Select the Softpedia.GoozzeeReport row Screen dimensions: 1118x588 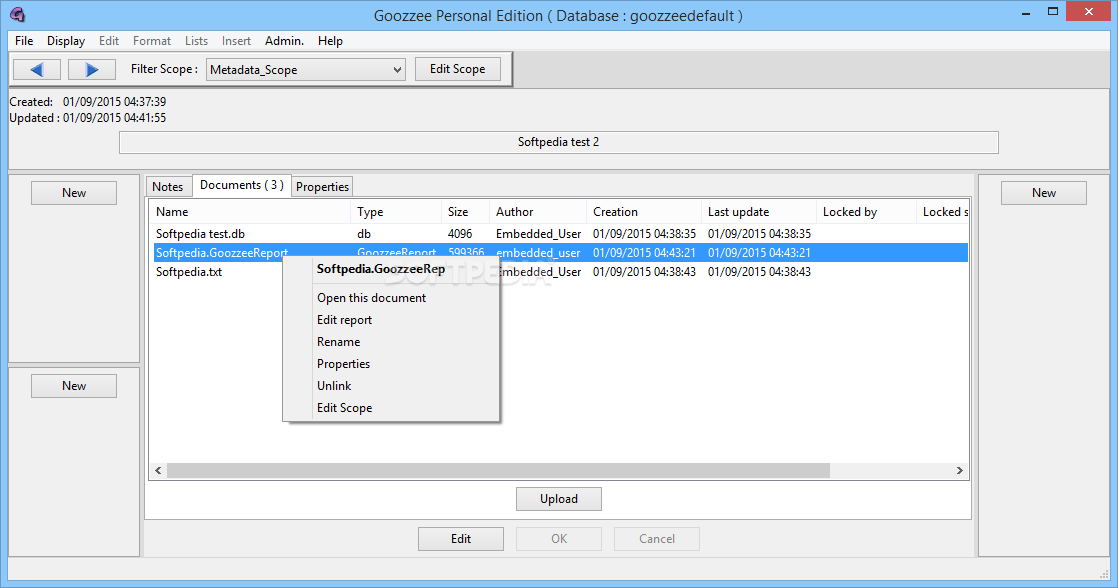click(x=558, y=253)
